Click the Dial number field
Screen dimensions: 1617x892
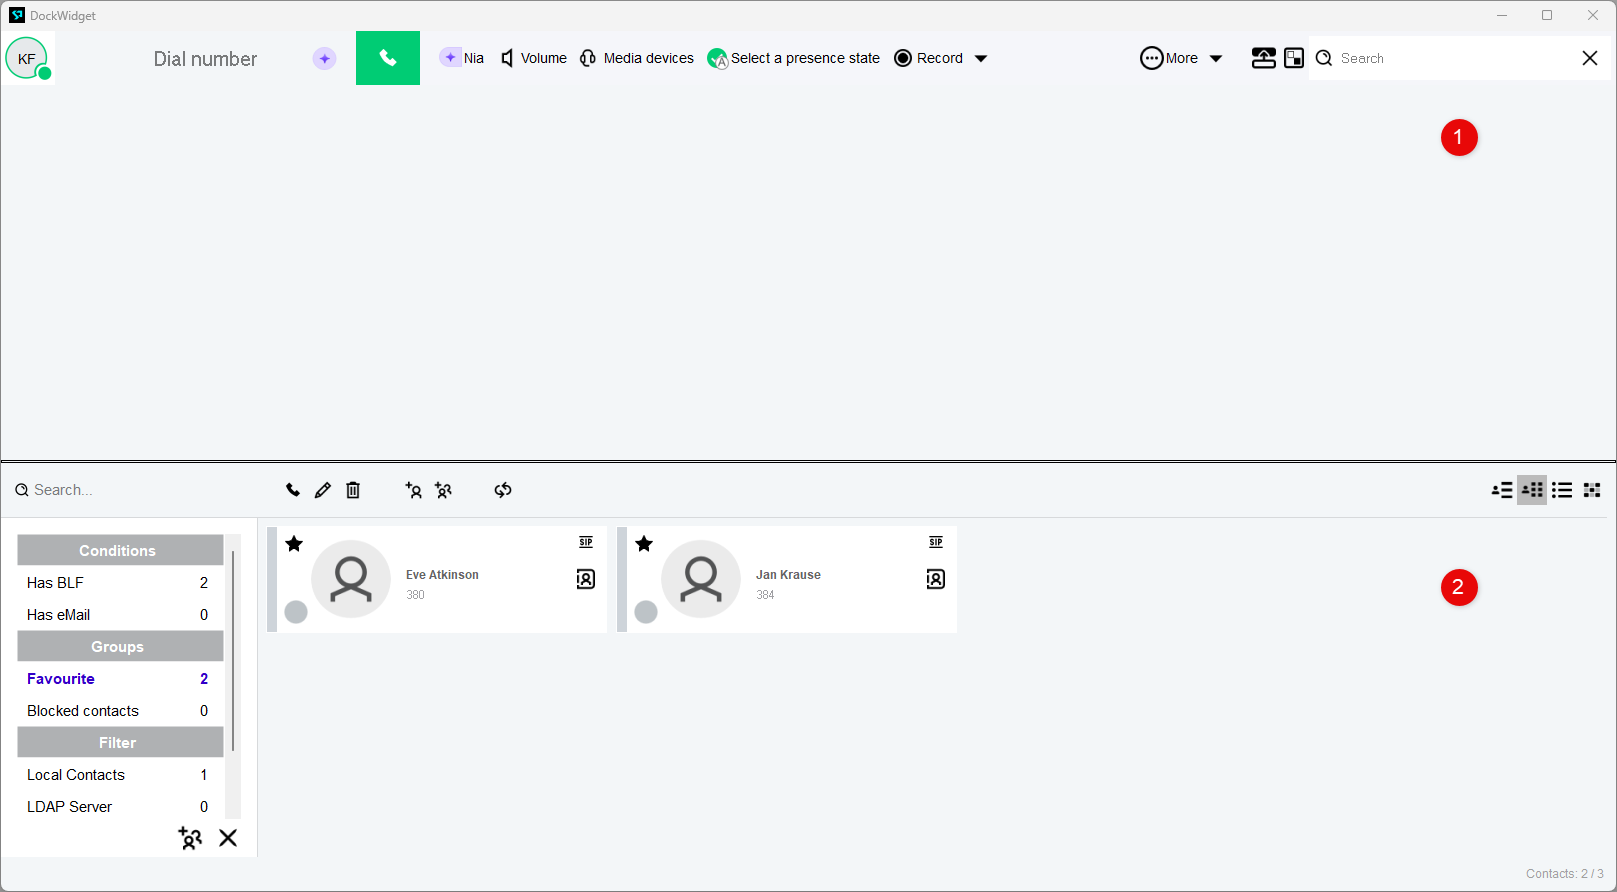pos(205,59)
